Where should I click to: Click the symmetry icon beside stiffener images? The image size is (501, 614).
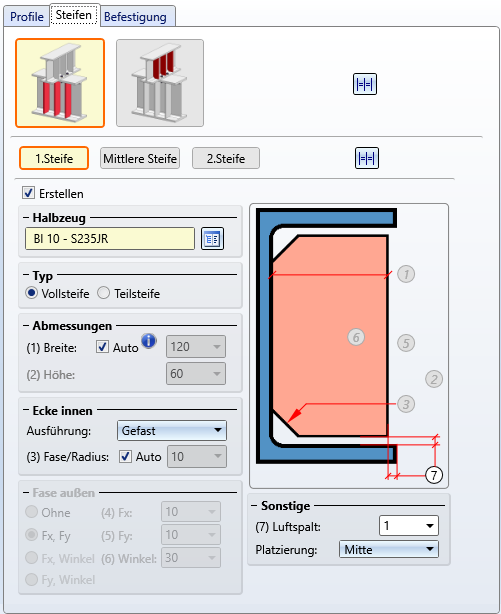365,84
